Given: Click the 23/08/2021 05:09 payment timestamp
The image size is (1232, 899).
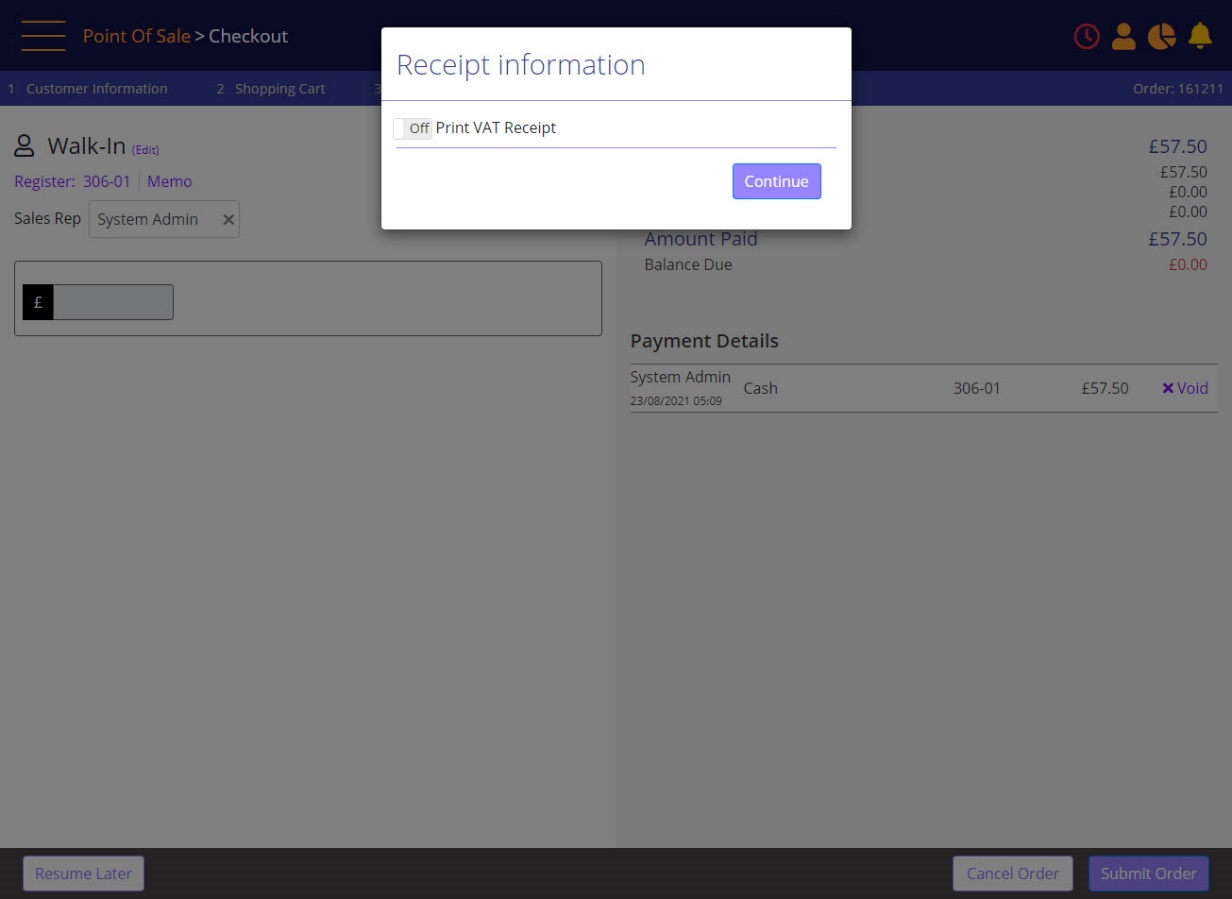Looking at the screenshot, I should click(x=676, y=401).
